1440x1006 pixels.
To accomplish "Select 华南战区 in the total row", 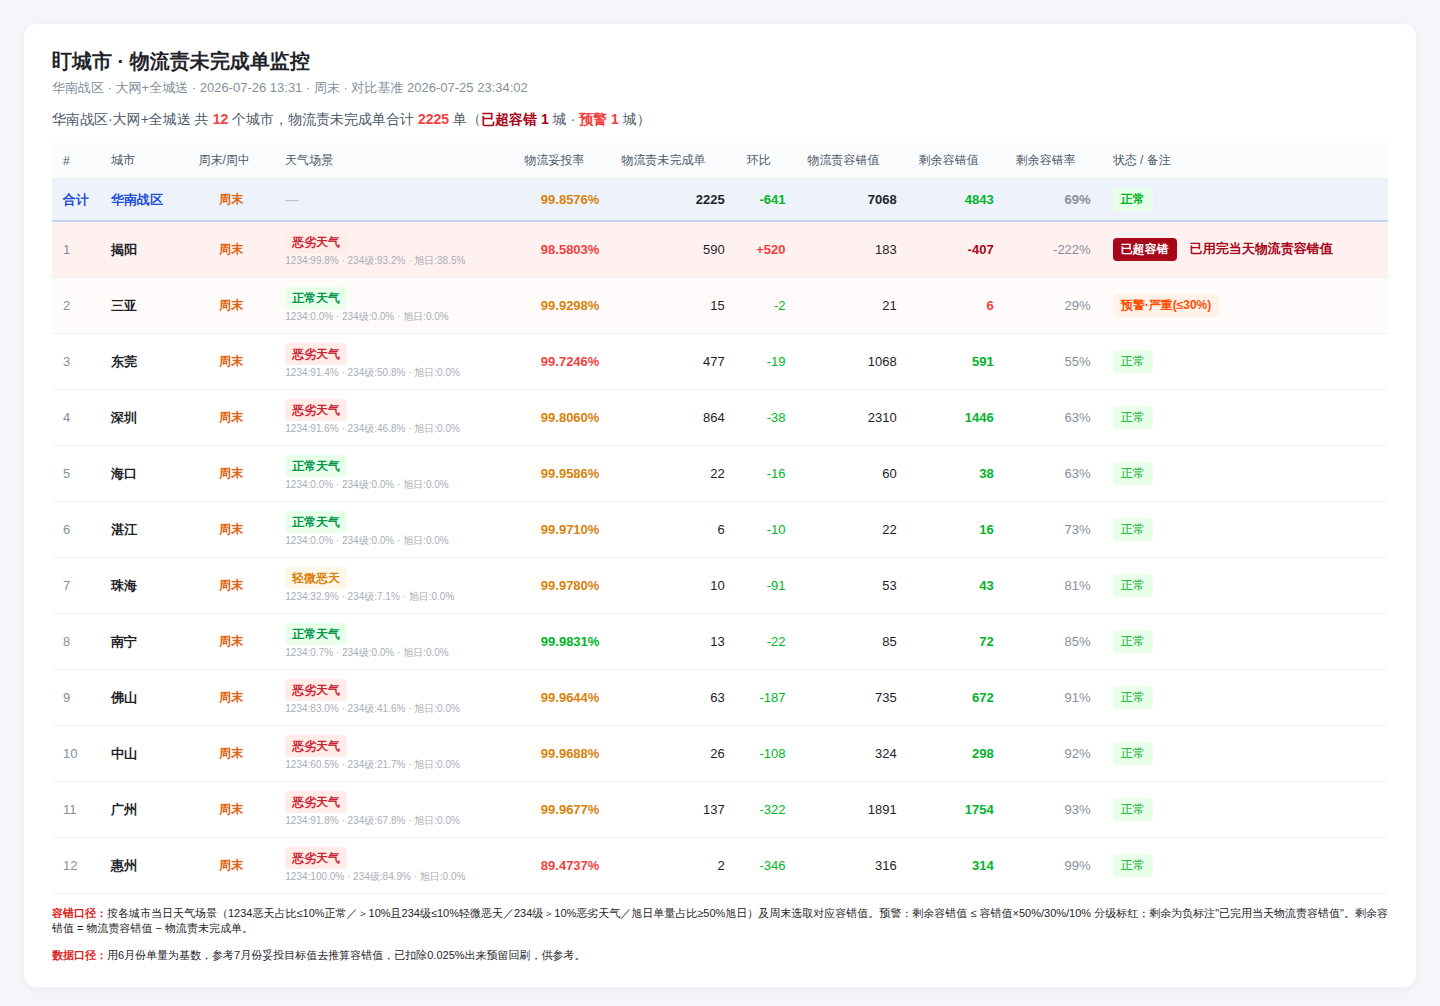I will 137,200.
